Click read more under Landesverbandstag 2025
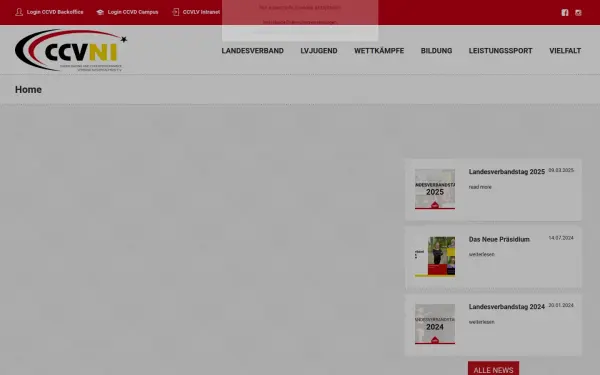The image size is (600, 375). (480, 187)
